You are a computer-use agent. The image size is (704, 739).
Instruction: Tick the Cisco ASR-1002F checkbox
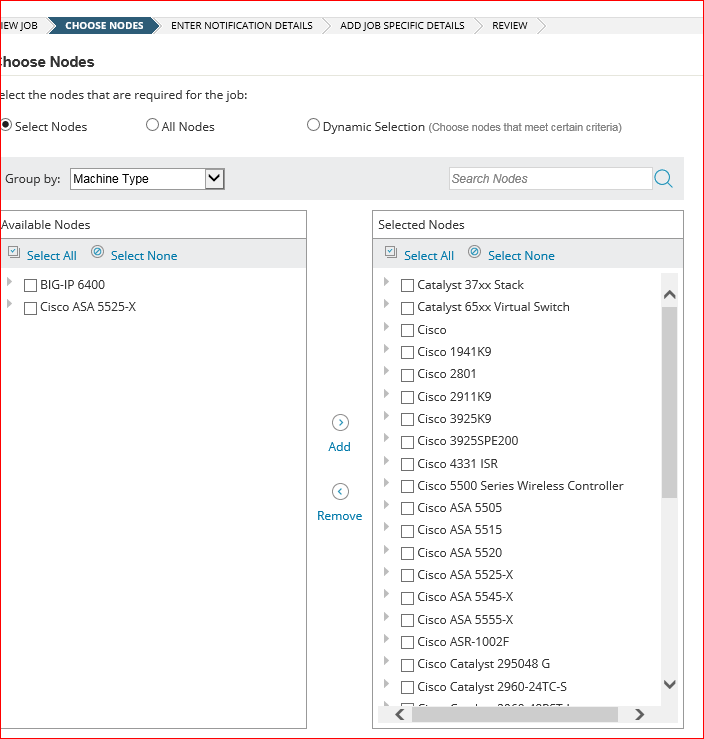pyautogui.click(x=407, y=642)
